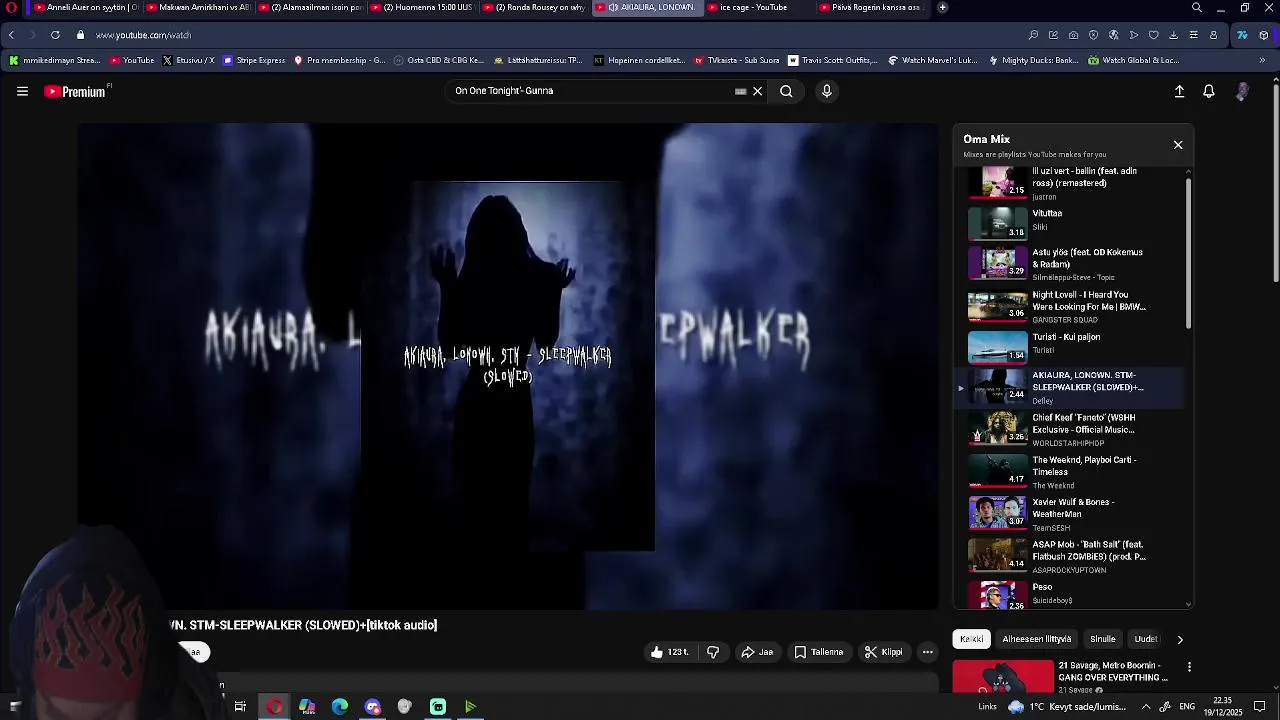Image resolution: width=1280 pixels, height=720 pixels.
Task: Play 'Astu ylös (feat. OD Kokemus & Radam)'
Action: (x=1069, y=264)
